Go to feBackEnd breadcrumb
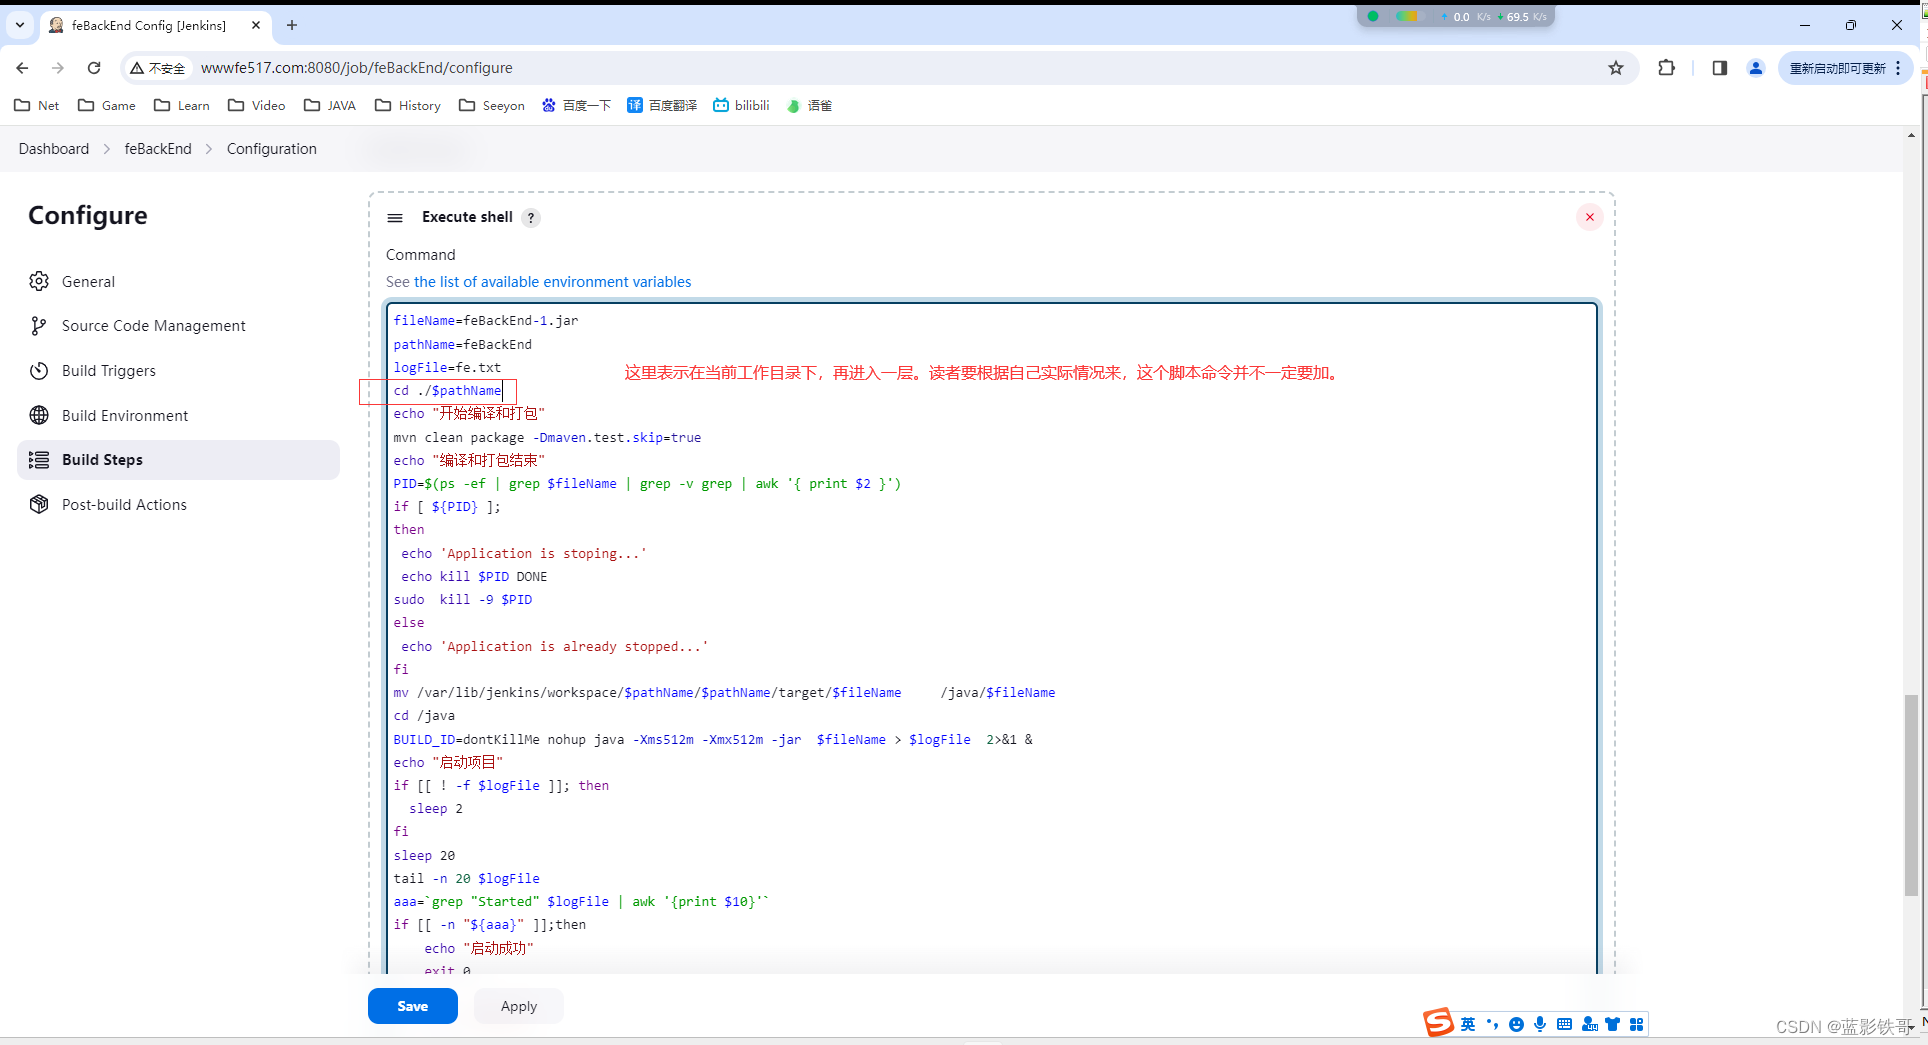Image resolution: width=1928 pixels, height=1045 pixels. pyautogui.click(x=158, y=148)
